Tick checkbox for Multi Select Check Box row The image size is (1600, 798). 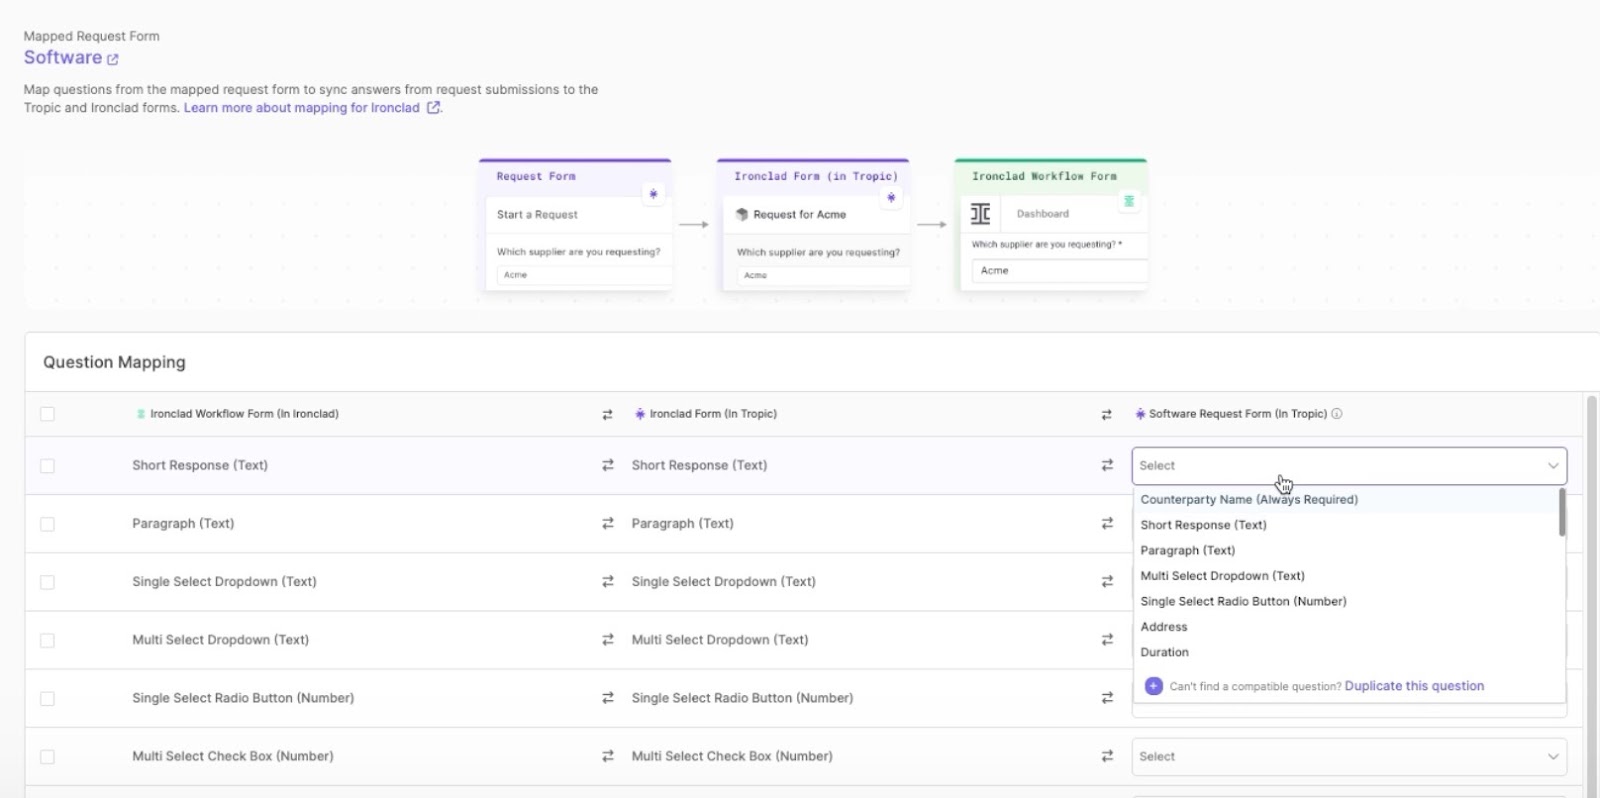(47, 757)
